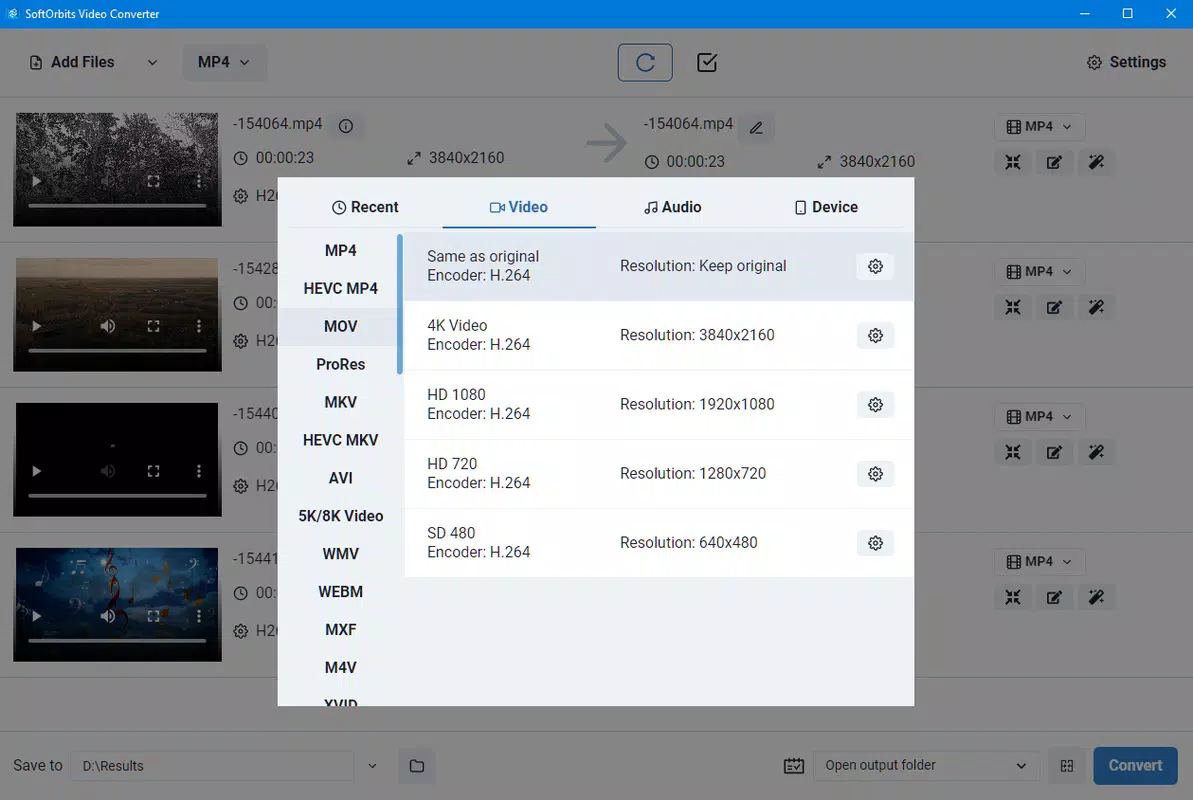This screenshot has width=1193, height=800.
Task: Click the compress icon on fourth video row
Action: tap(1013, 598)
